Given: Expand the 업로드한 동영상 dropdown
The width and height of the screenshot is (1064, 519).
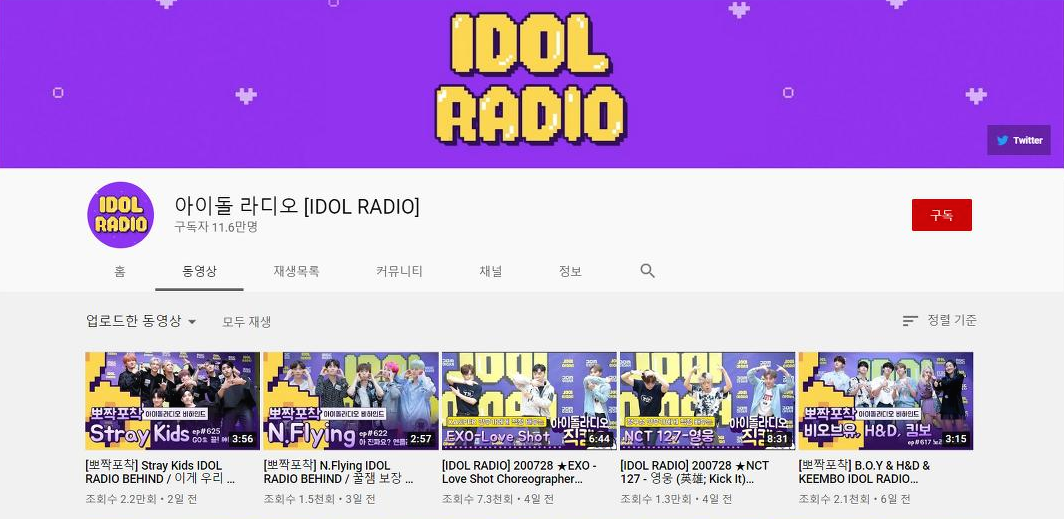Looking at the screenshot, I should point(141,321).
